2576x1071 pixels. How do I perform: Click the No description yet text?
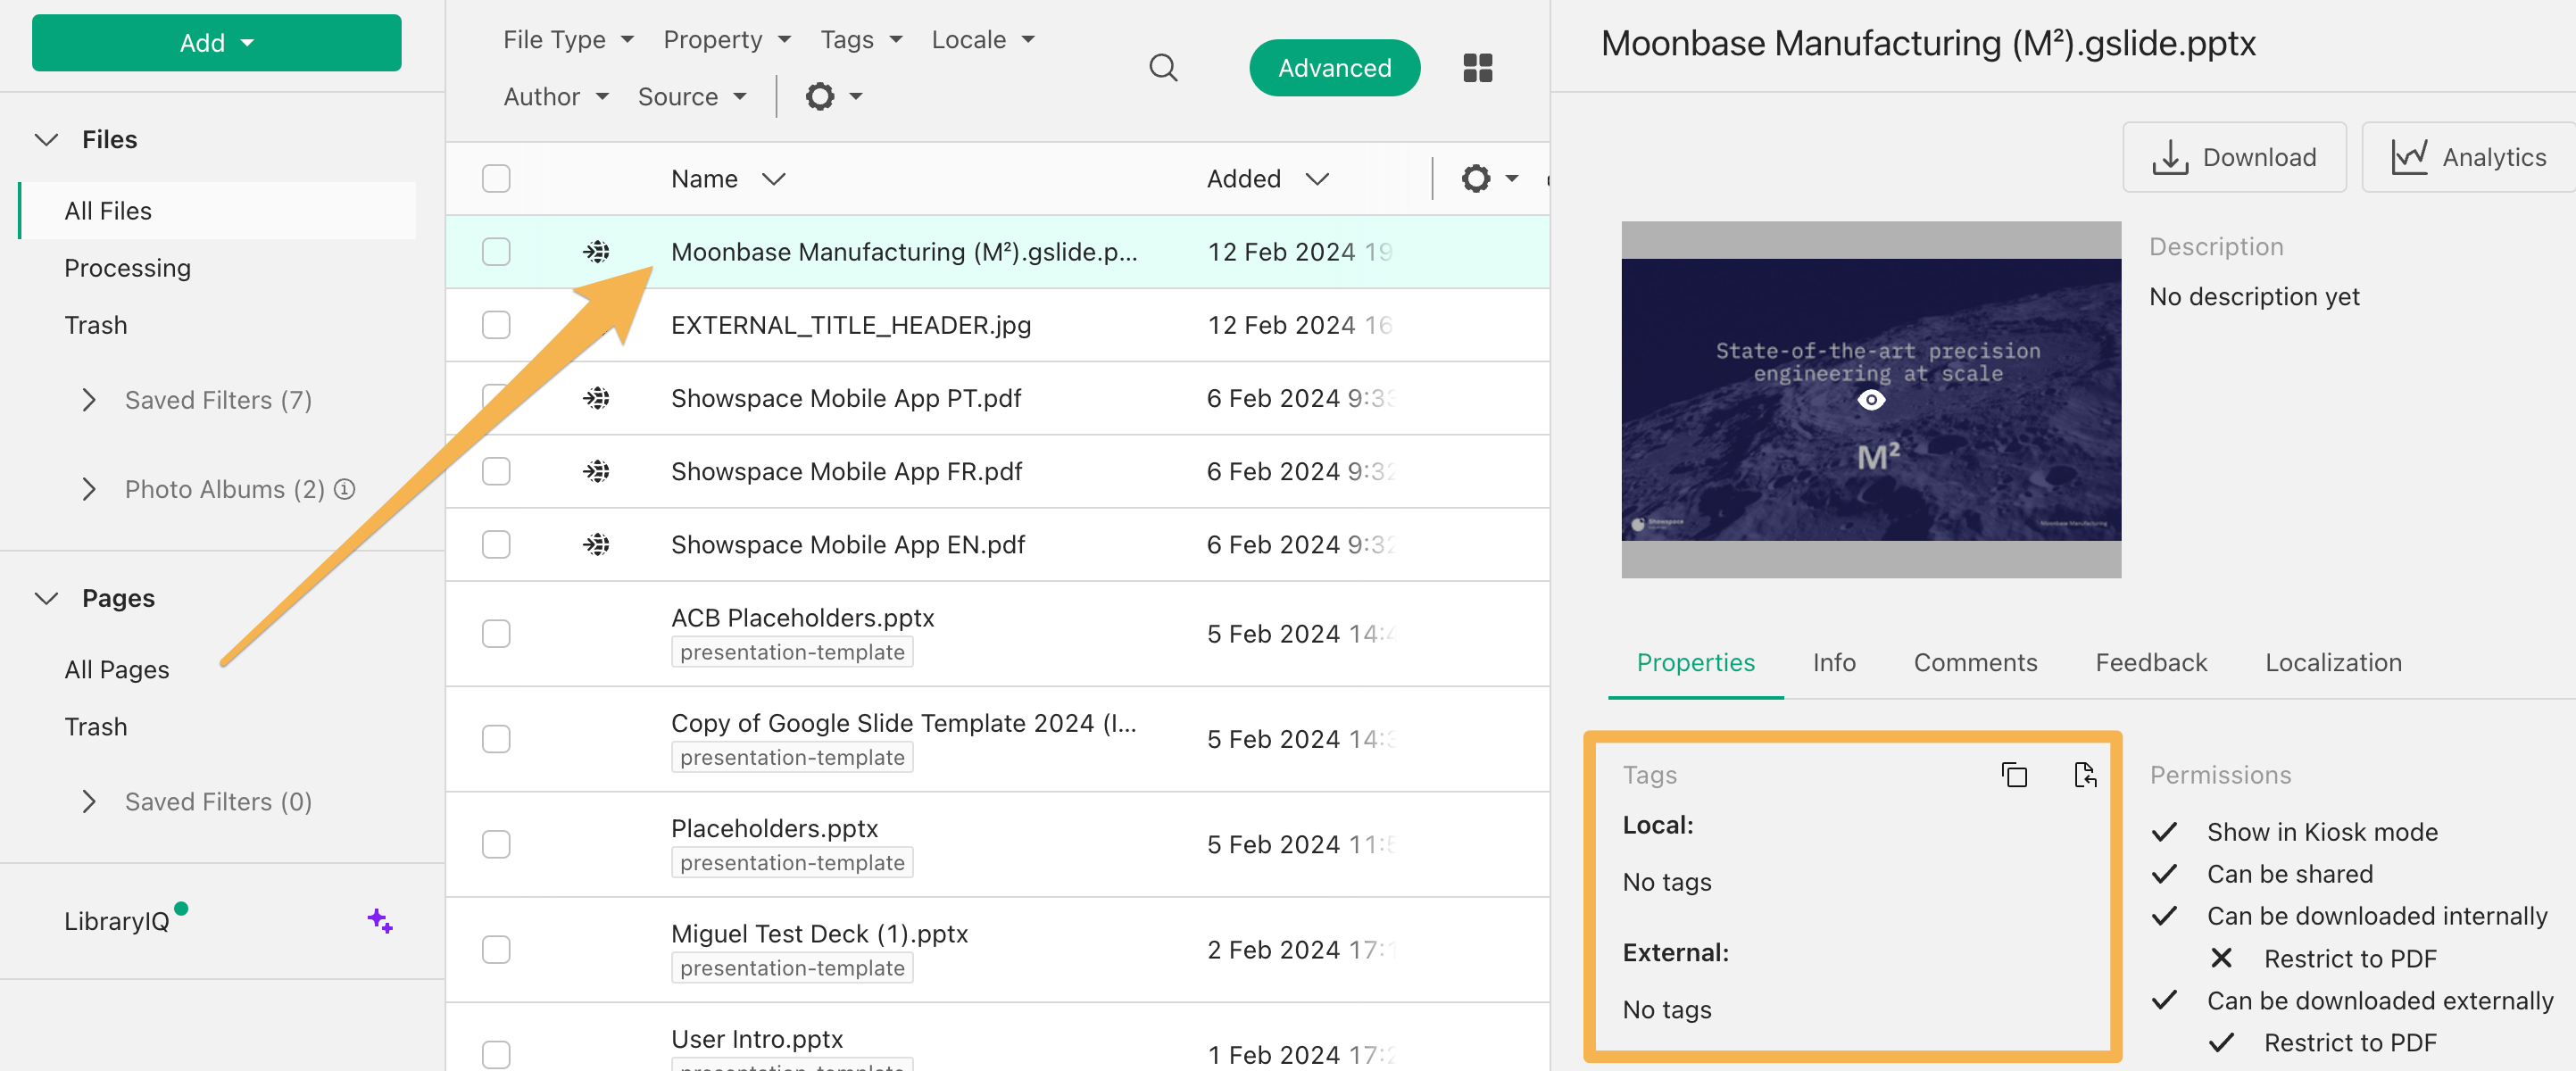(2253, 296)
